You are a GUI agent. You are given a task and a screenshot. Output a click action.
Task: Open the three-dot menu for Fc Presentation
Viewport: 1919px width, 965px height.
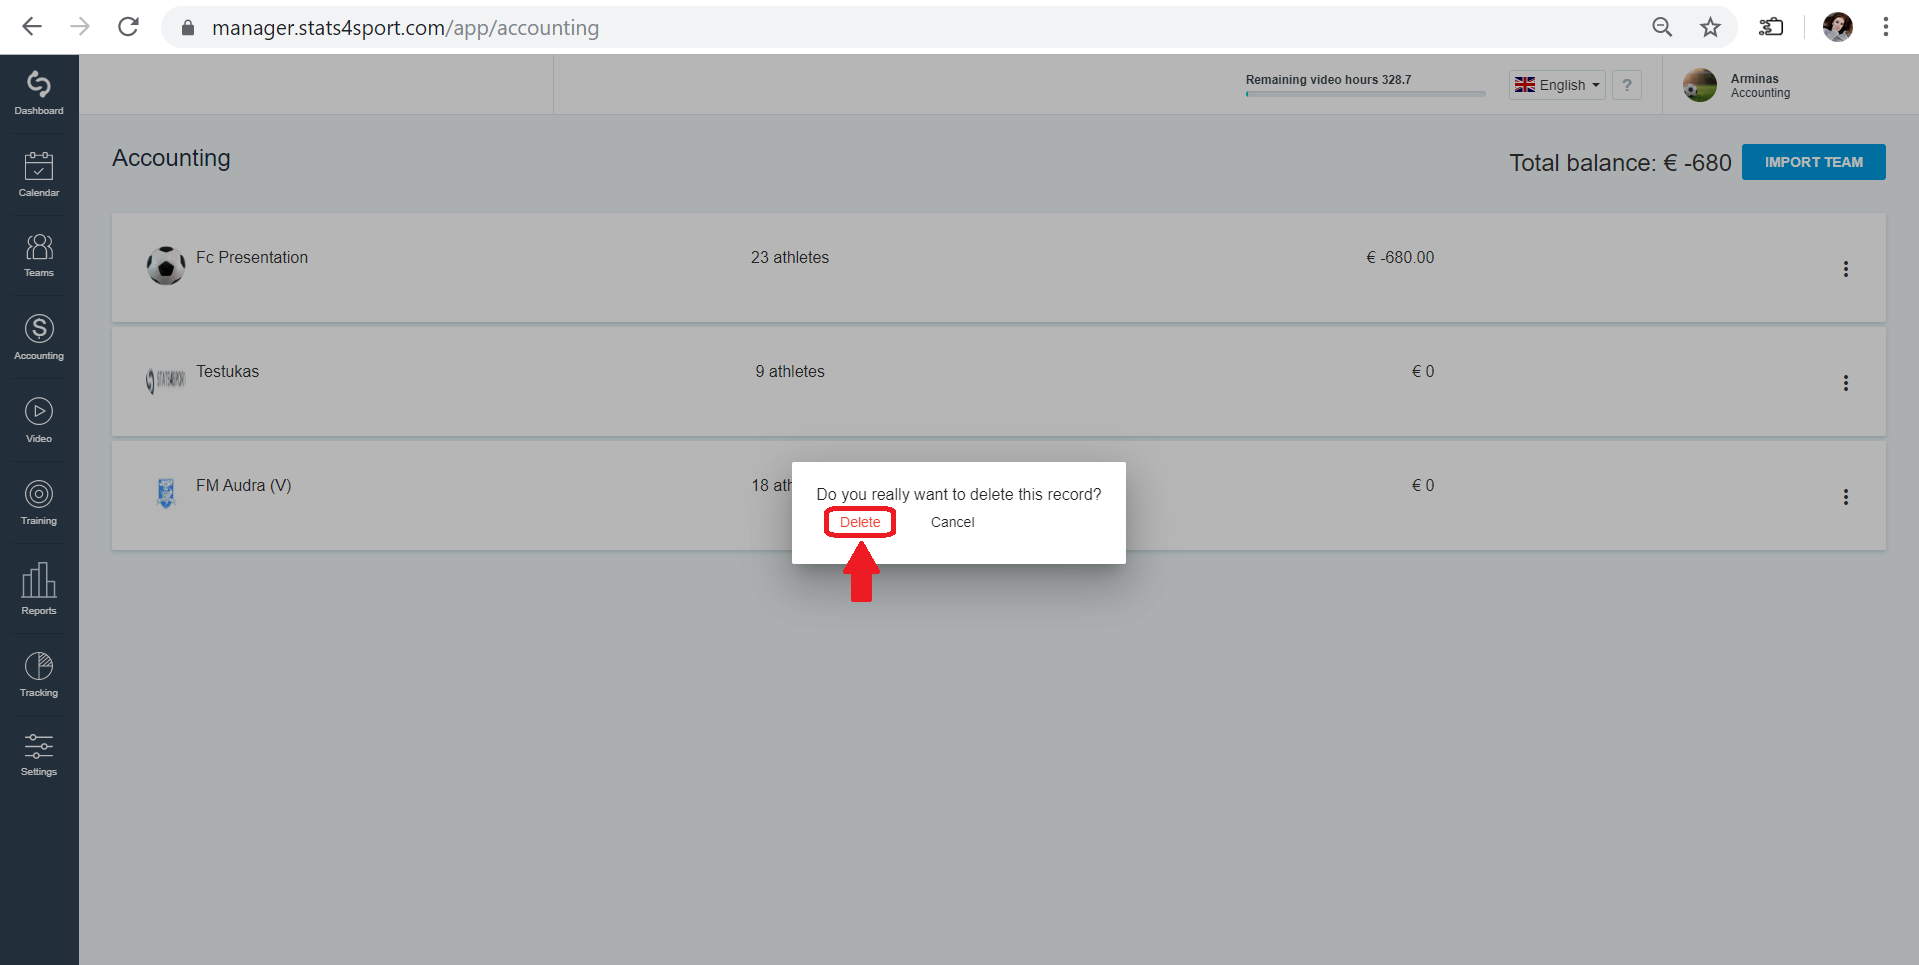pos(1846,269)
